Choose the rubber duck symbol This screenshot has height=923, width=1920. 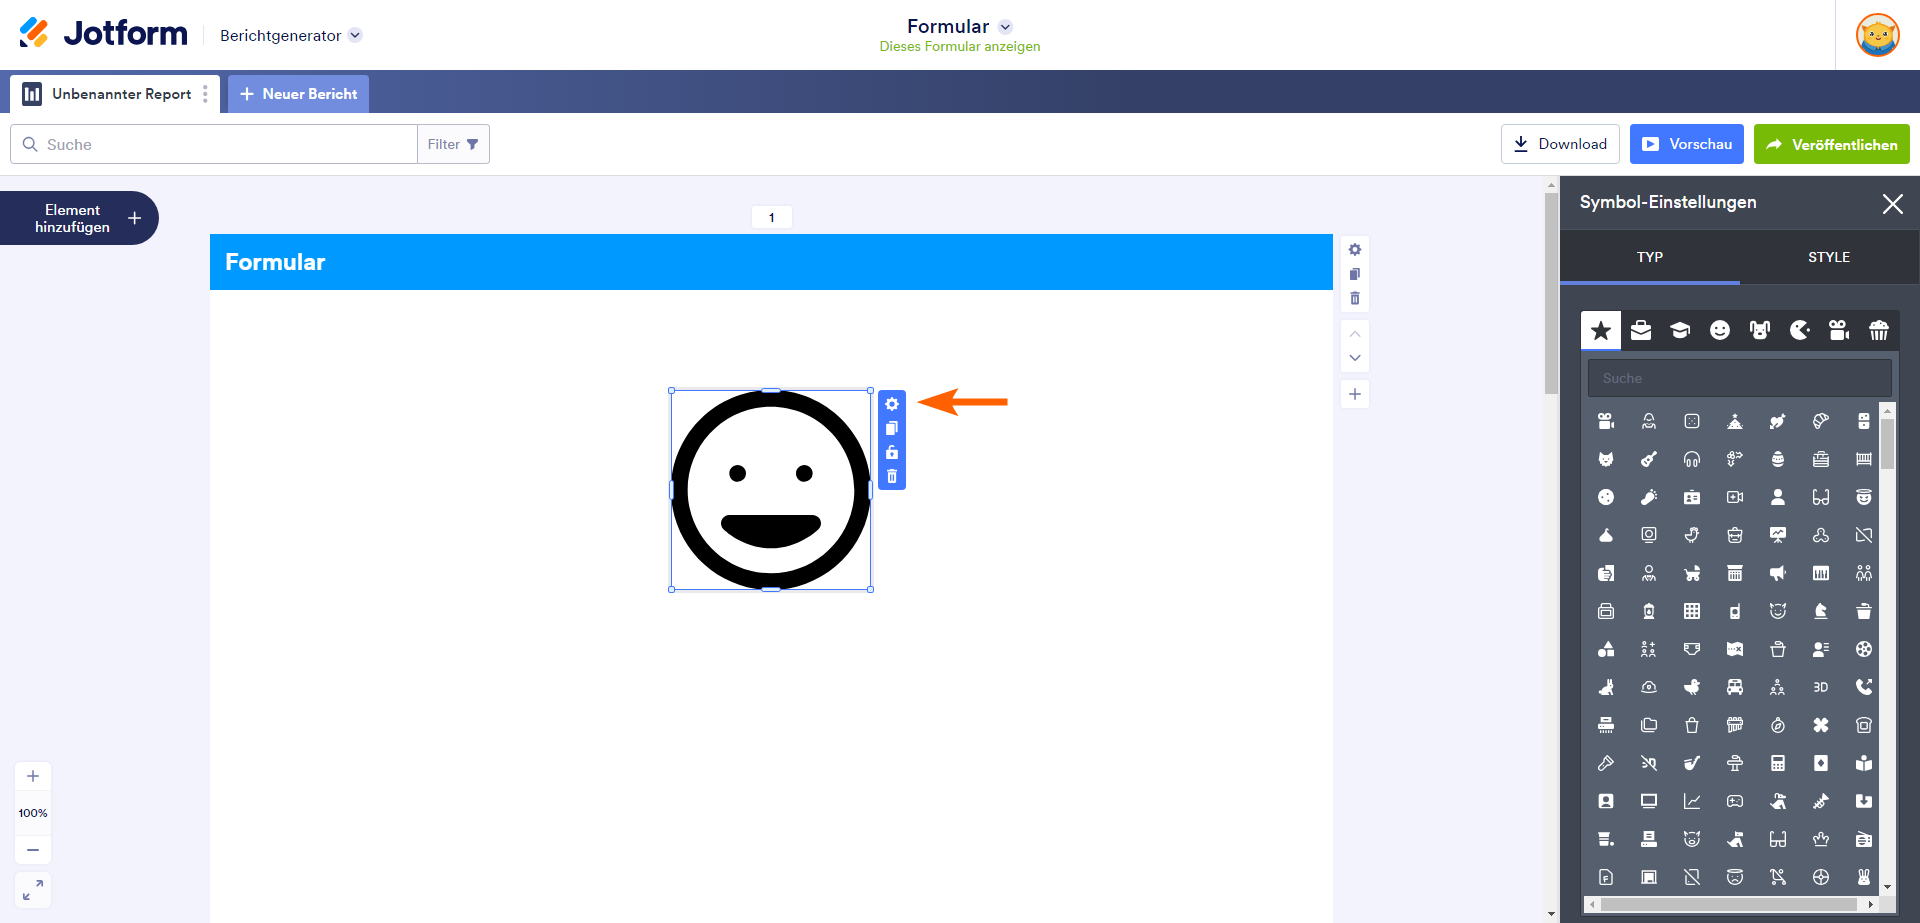point(1692,687)
